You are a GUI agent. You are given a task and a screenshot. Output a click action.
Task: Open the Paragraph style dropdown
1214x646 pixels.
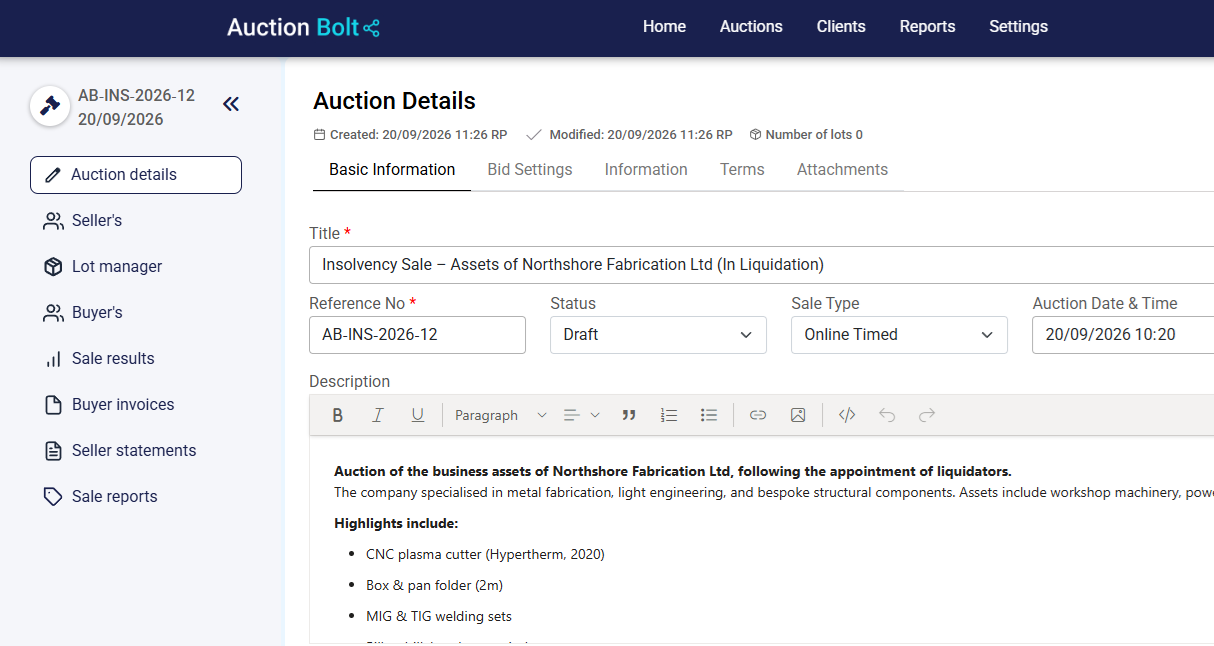coord(500,415)
